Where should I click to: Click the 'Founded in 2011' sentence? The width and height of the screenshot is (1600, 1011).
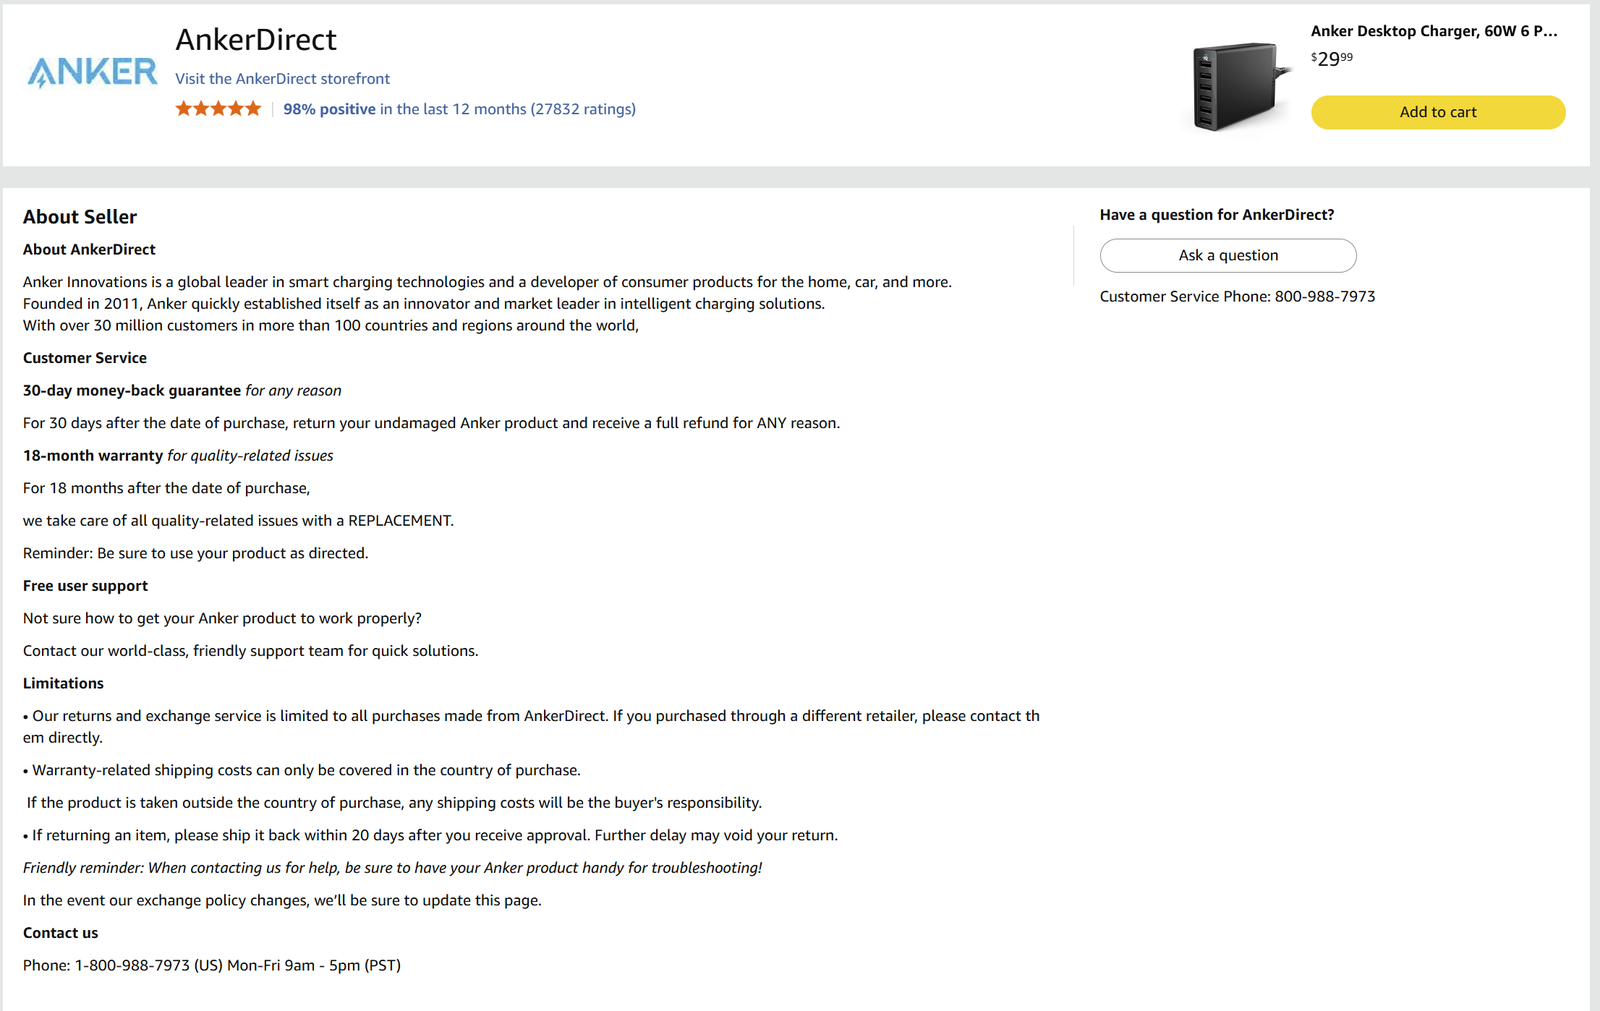(424, 304)
